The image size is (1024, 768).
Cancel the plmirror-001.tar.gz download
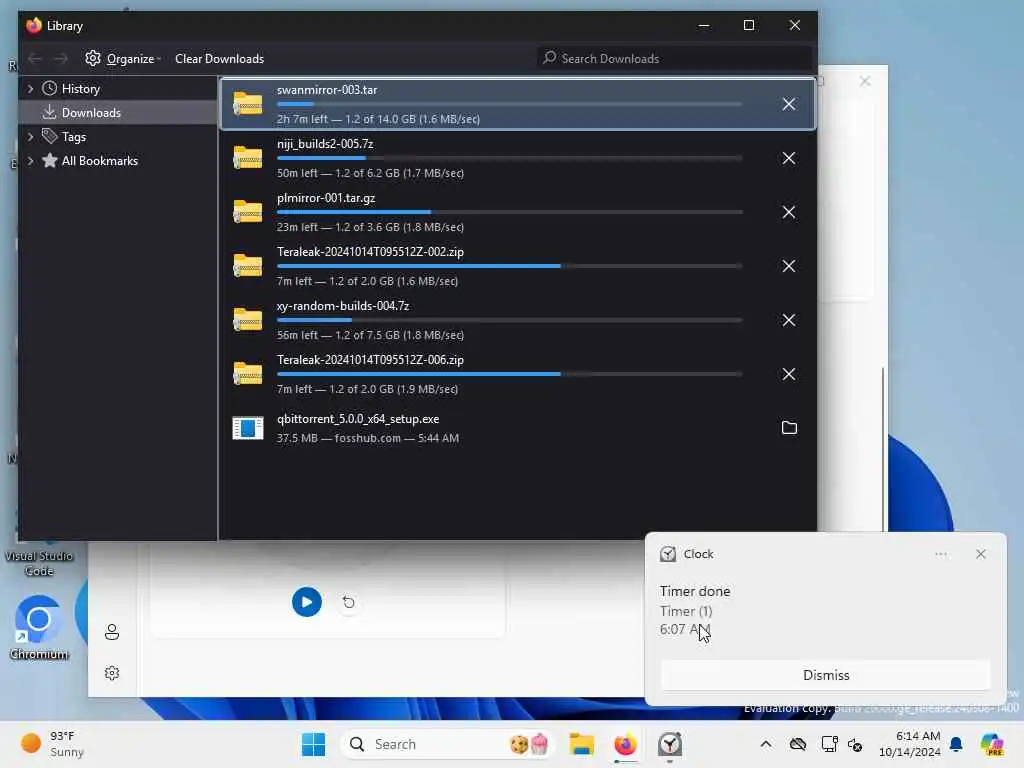(x=789, y=213)
